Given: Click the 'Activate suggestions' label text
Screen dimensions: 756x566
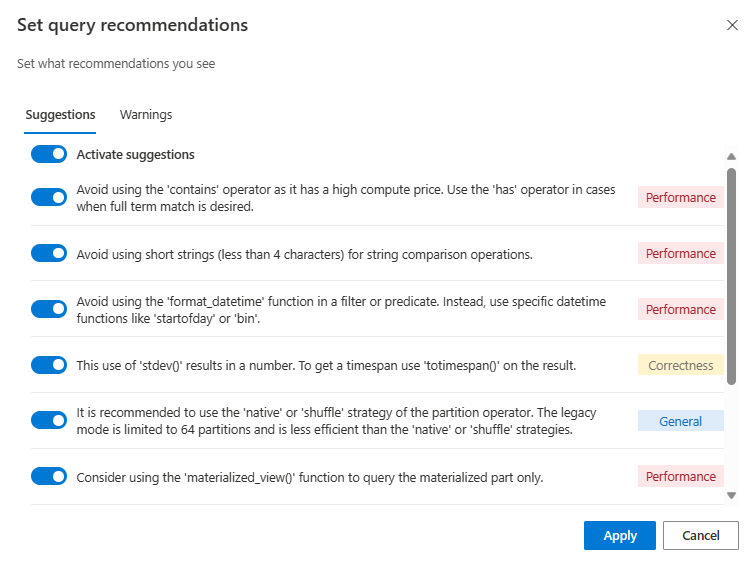Looking at the screenshot, I should (135, 155).
